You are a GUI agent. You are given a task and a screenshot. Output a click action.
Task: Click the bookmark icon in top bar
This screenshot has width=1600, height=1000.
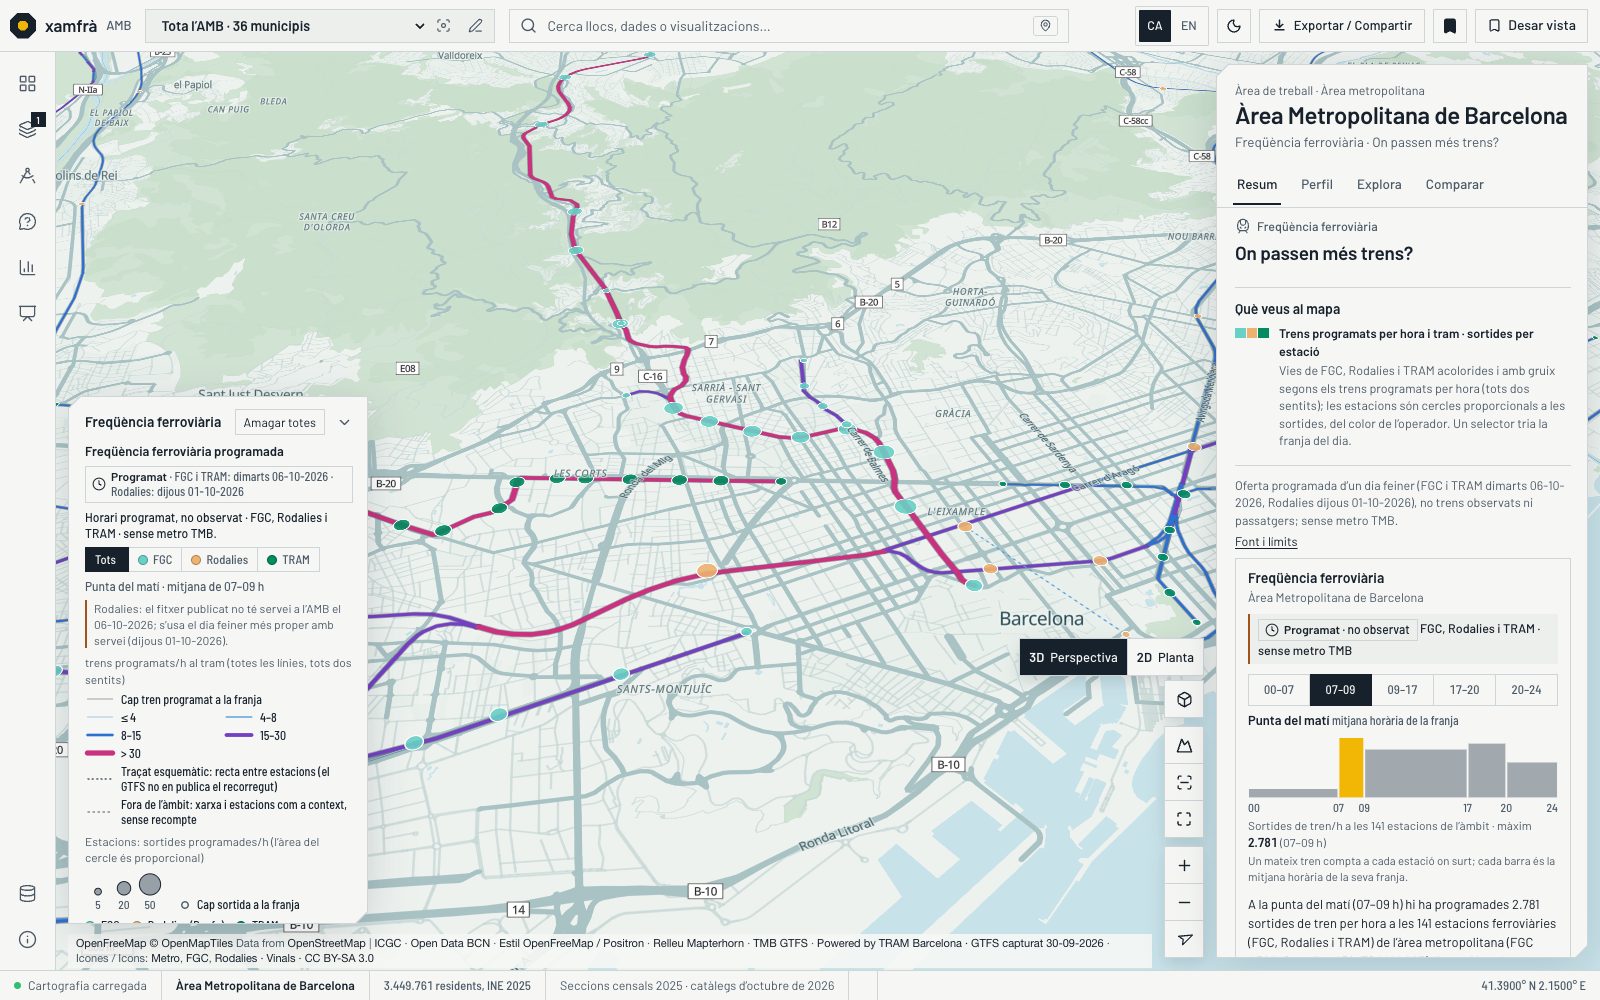point(1450,26)
